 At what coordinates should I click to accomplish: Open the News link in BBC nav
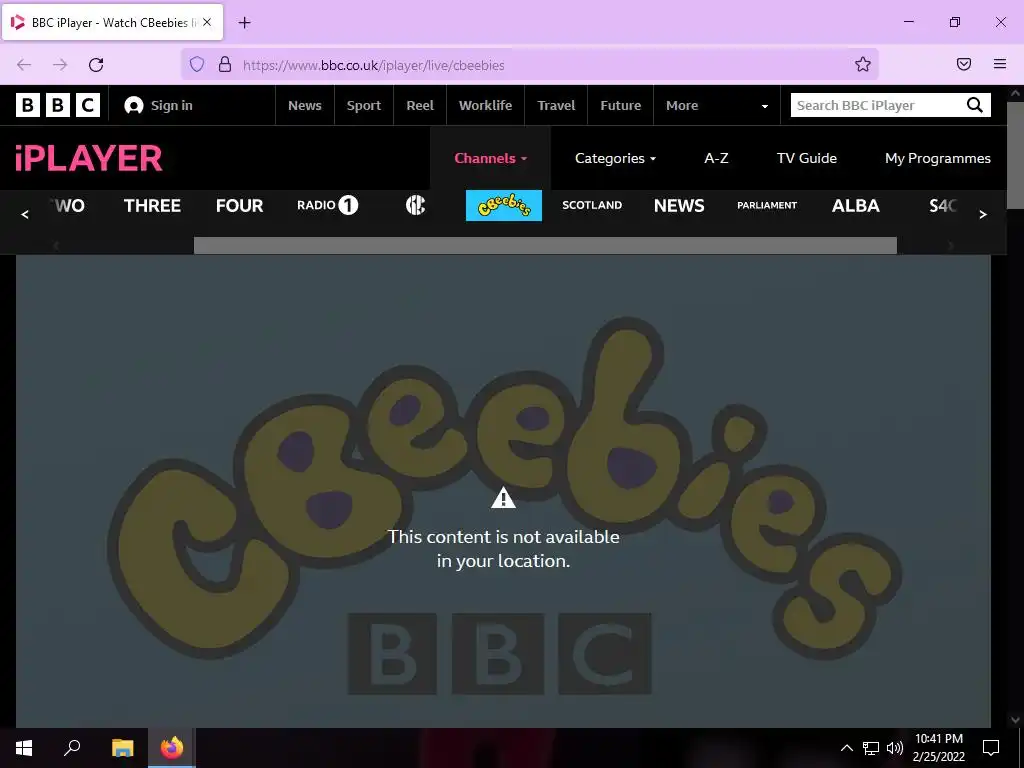click(305, 105)
